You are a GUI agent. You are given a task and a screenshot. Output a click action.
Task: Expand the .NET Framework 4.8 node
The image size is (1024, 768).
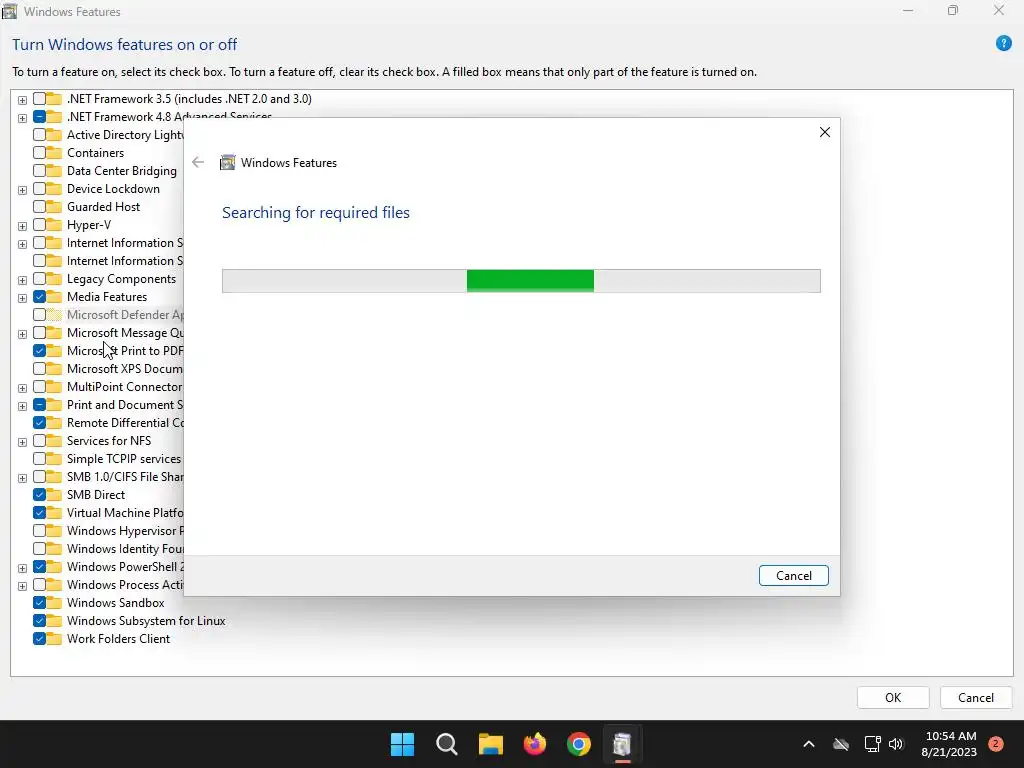click(22, 118)
